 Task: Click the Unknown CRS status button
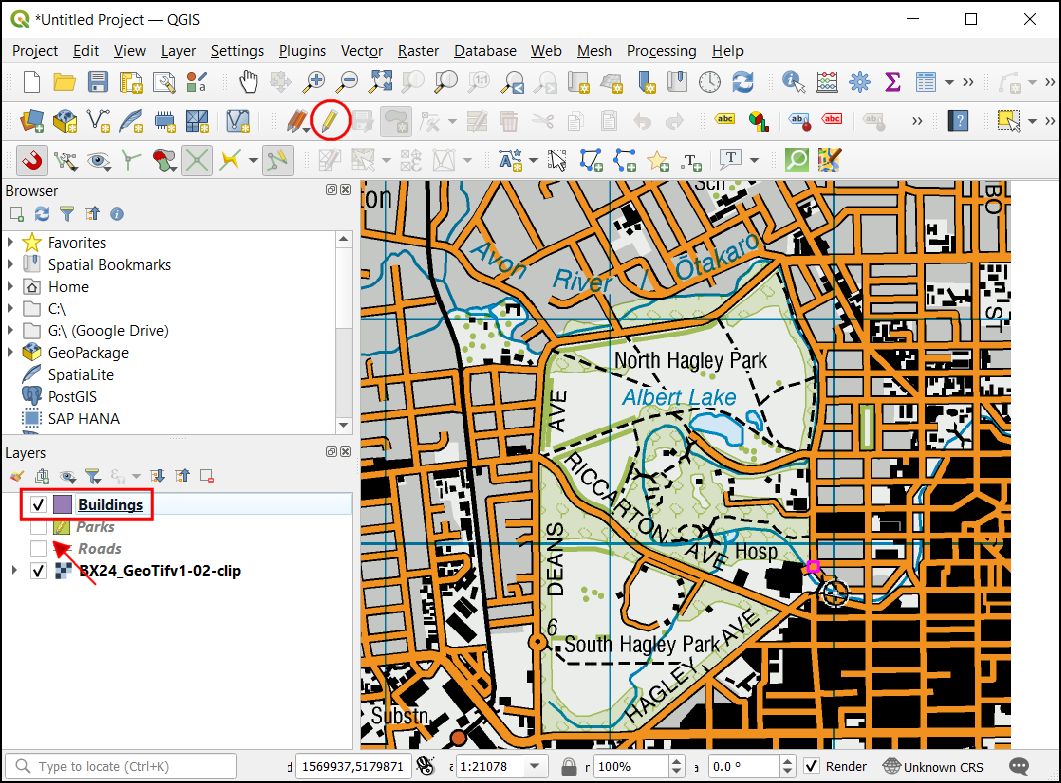point(933,767)
